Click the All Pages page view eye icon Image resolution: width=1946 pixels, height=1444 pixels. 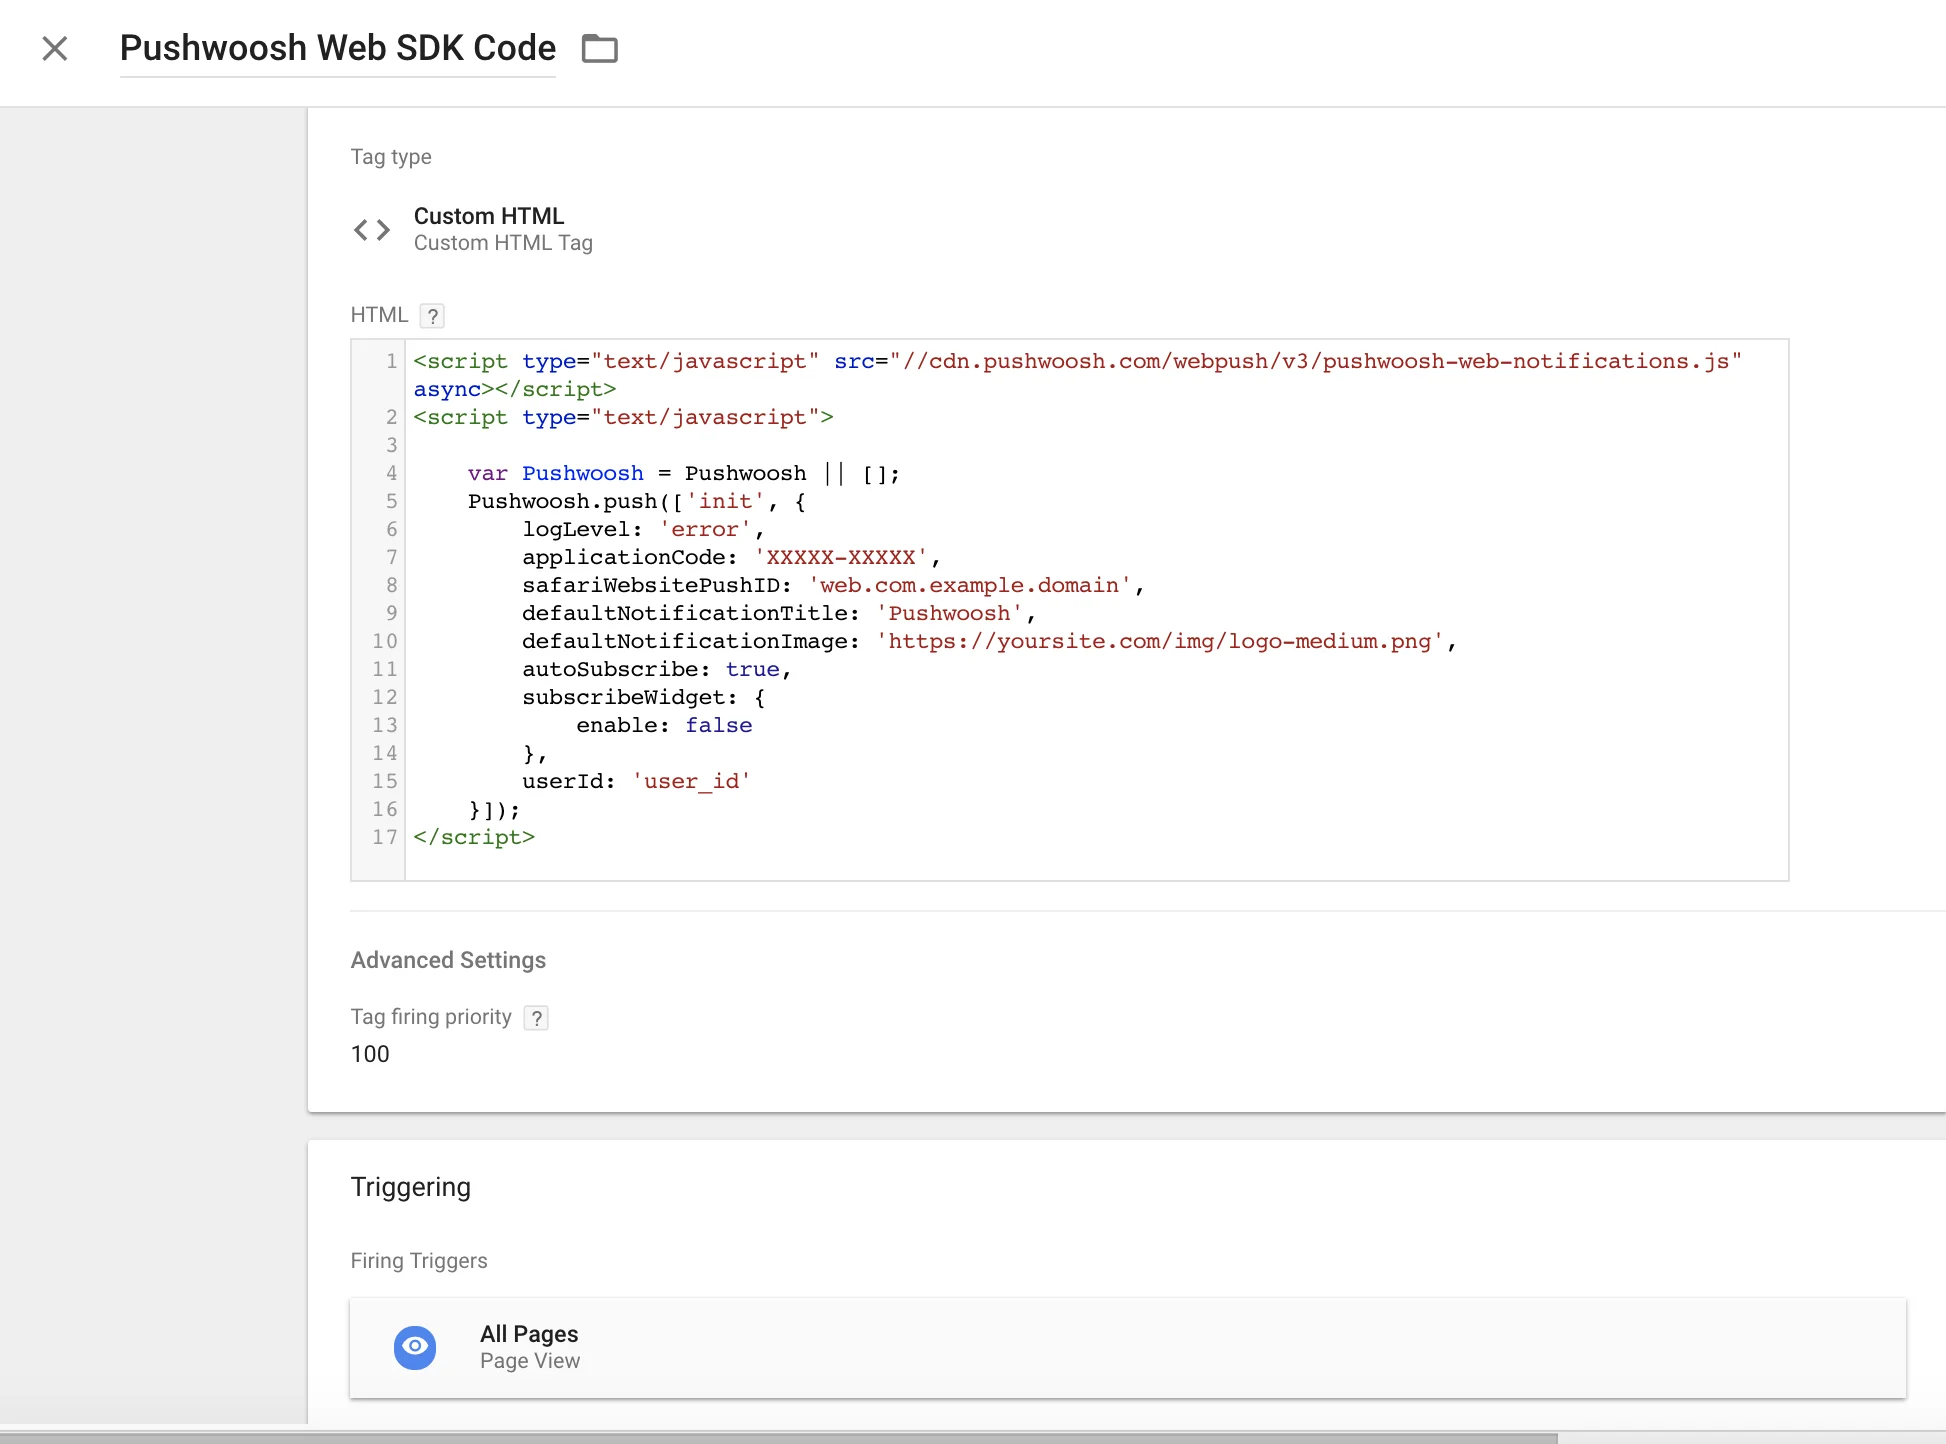415,1347
